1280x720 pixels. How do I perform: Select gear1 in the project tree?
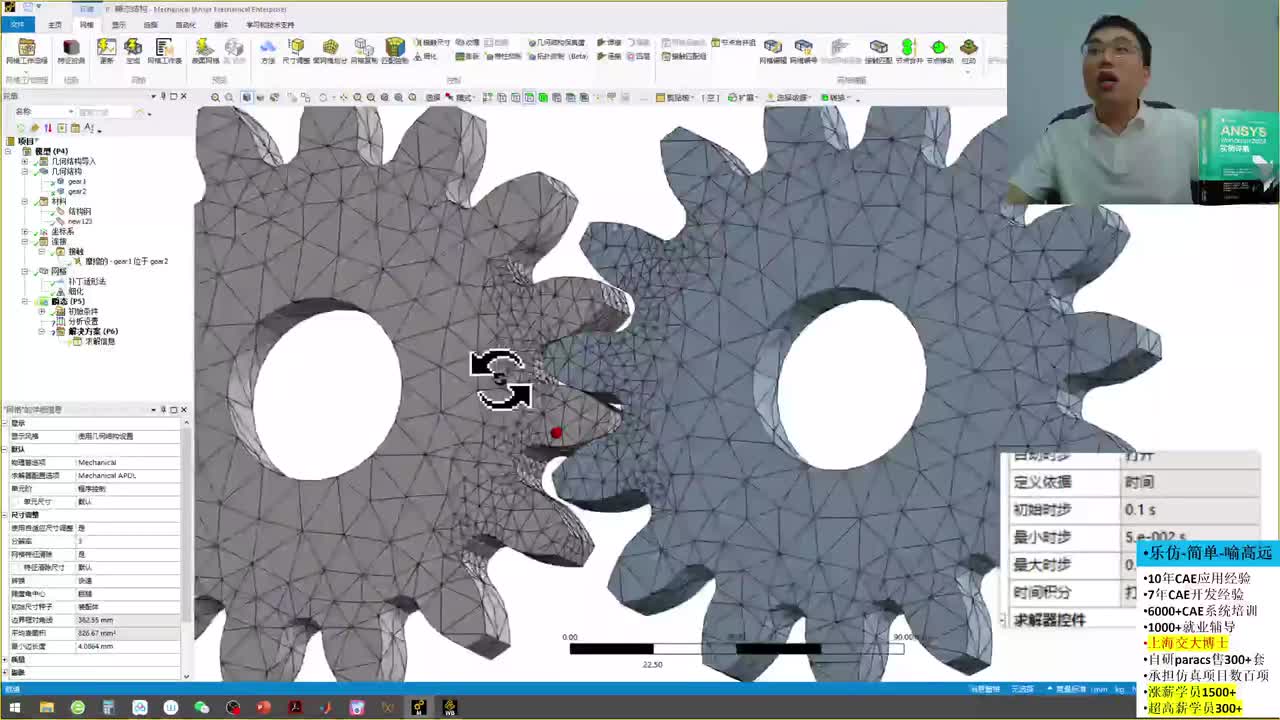tap(77, 181)
